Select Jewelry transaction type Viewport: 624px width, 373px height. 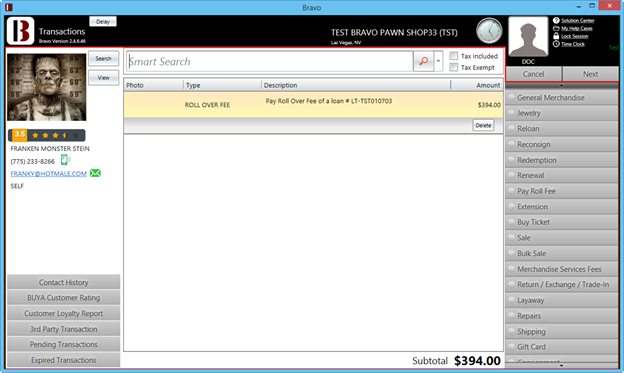click(x=562, y=113)
